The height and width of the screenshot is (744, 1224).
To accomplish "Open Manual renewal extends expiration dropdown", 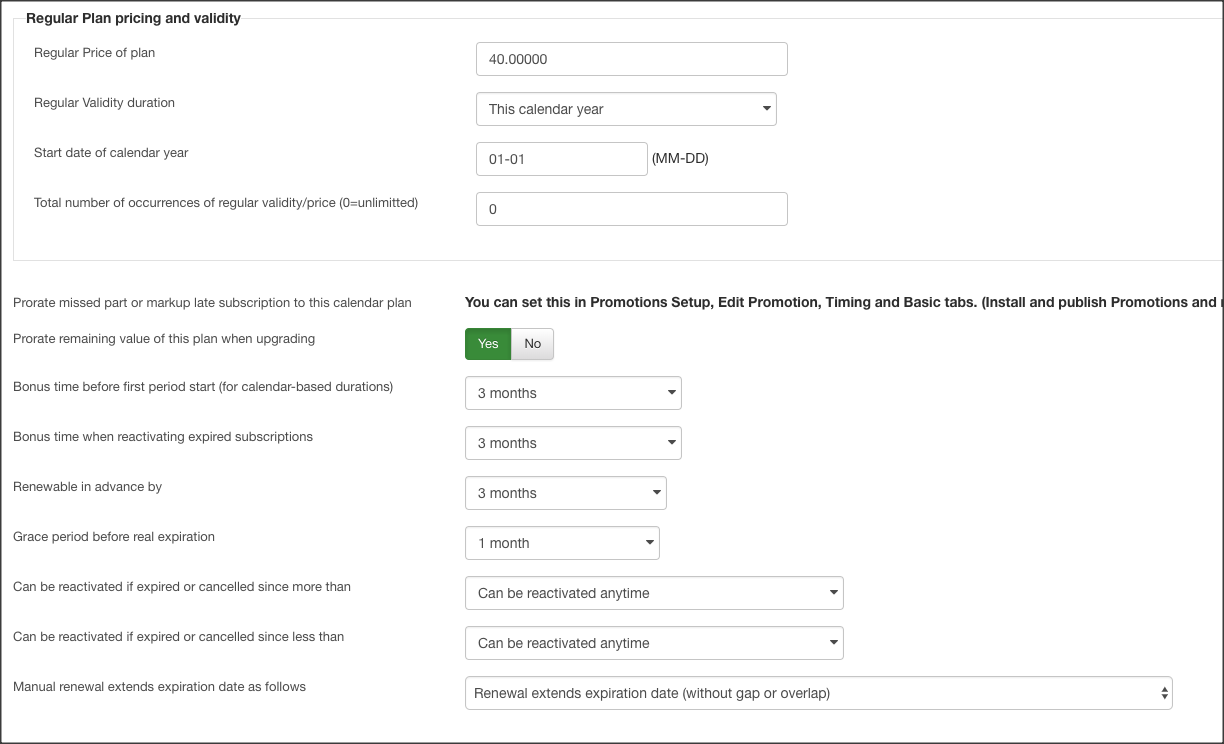I will 818,693.
